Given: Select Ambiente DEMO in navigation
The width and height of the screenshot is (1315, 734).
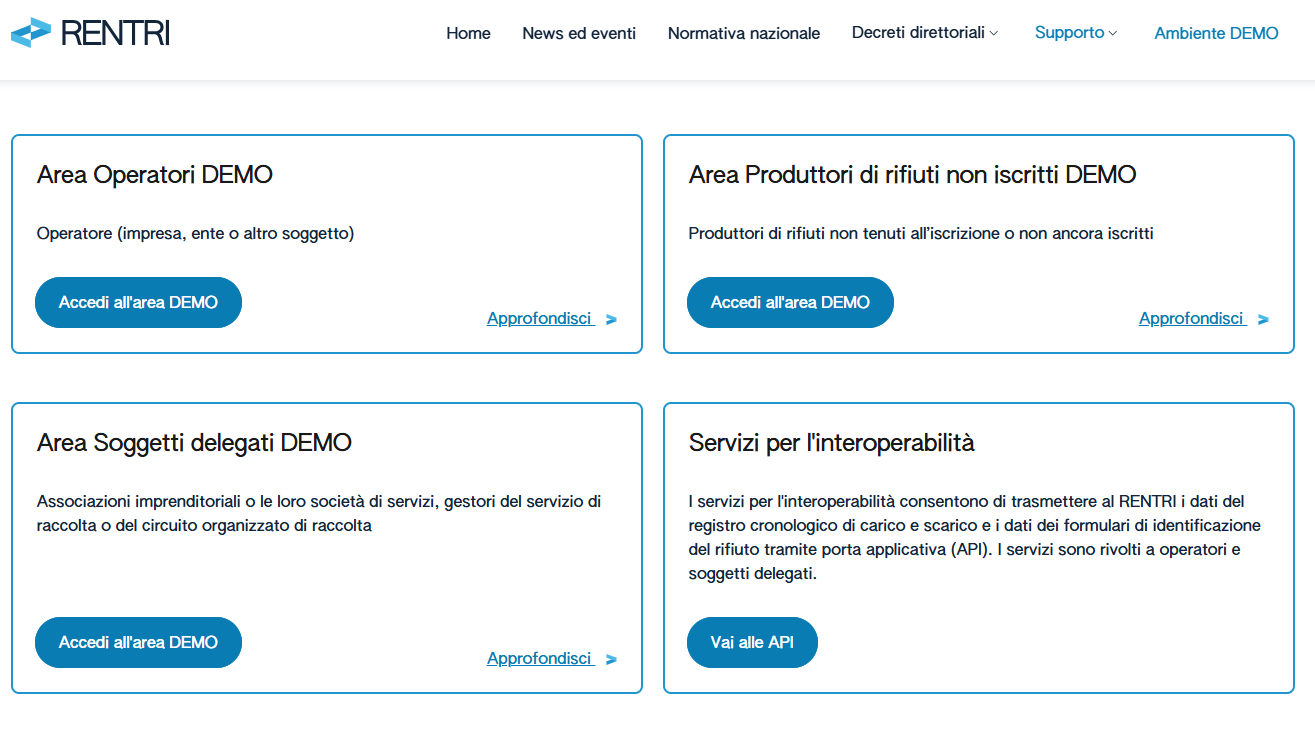Looking at the screenshot, I should click(1216, 33).
